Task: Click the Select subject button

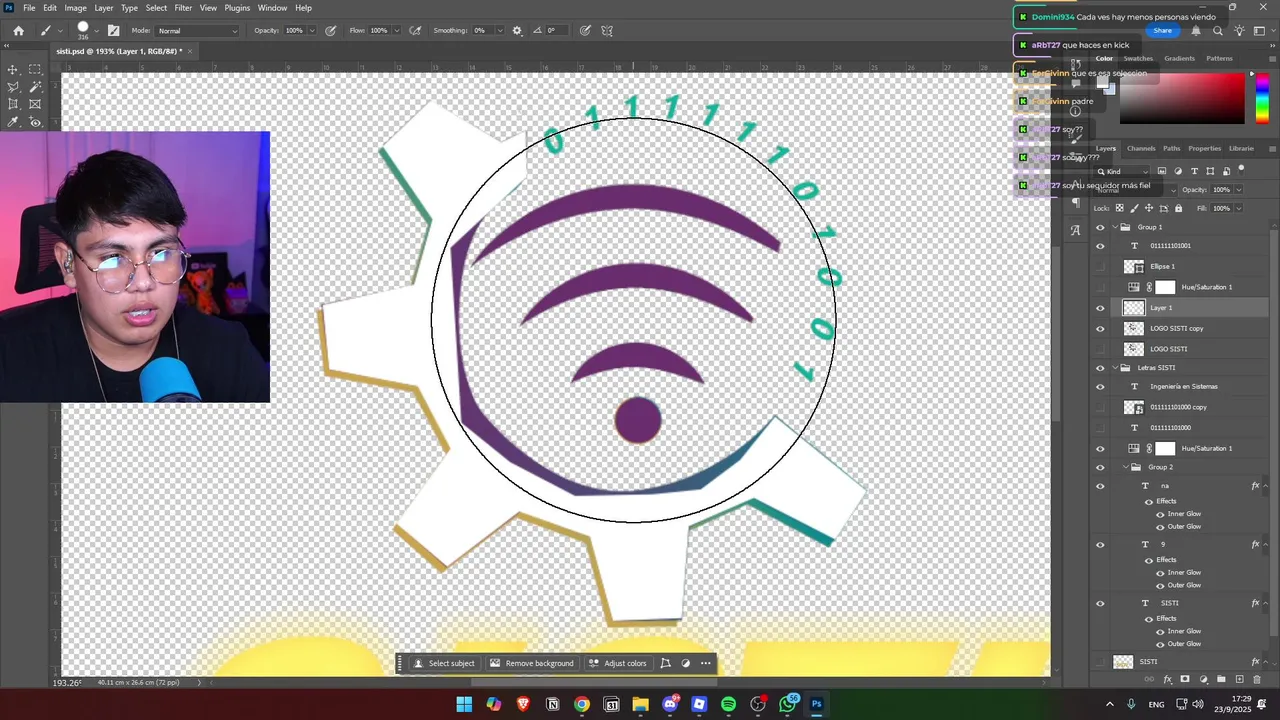Action: click(445, 663)
